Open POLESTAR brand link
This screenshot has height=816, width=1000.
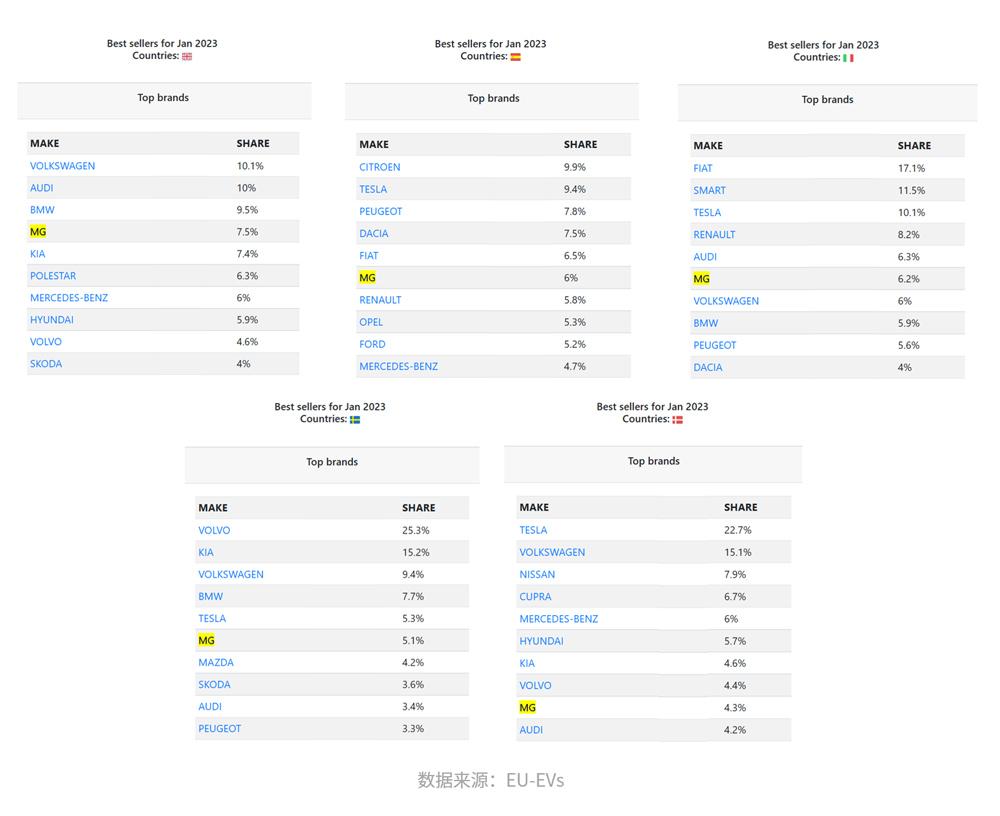(x=53, y=276)
